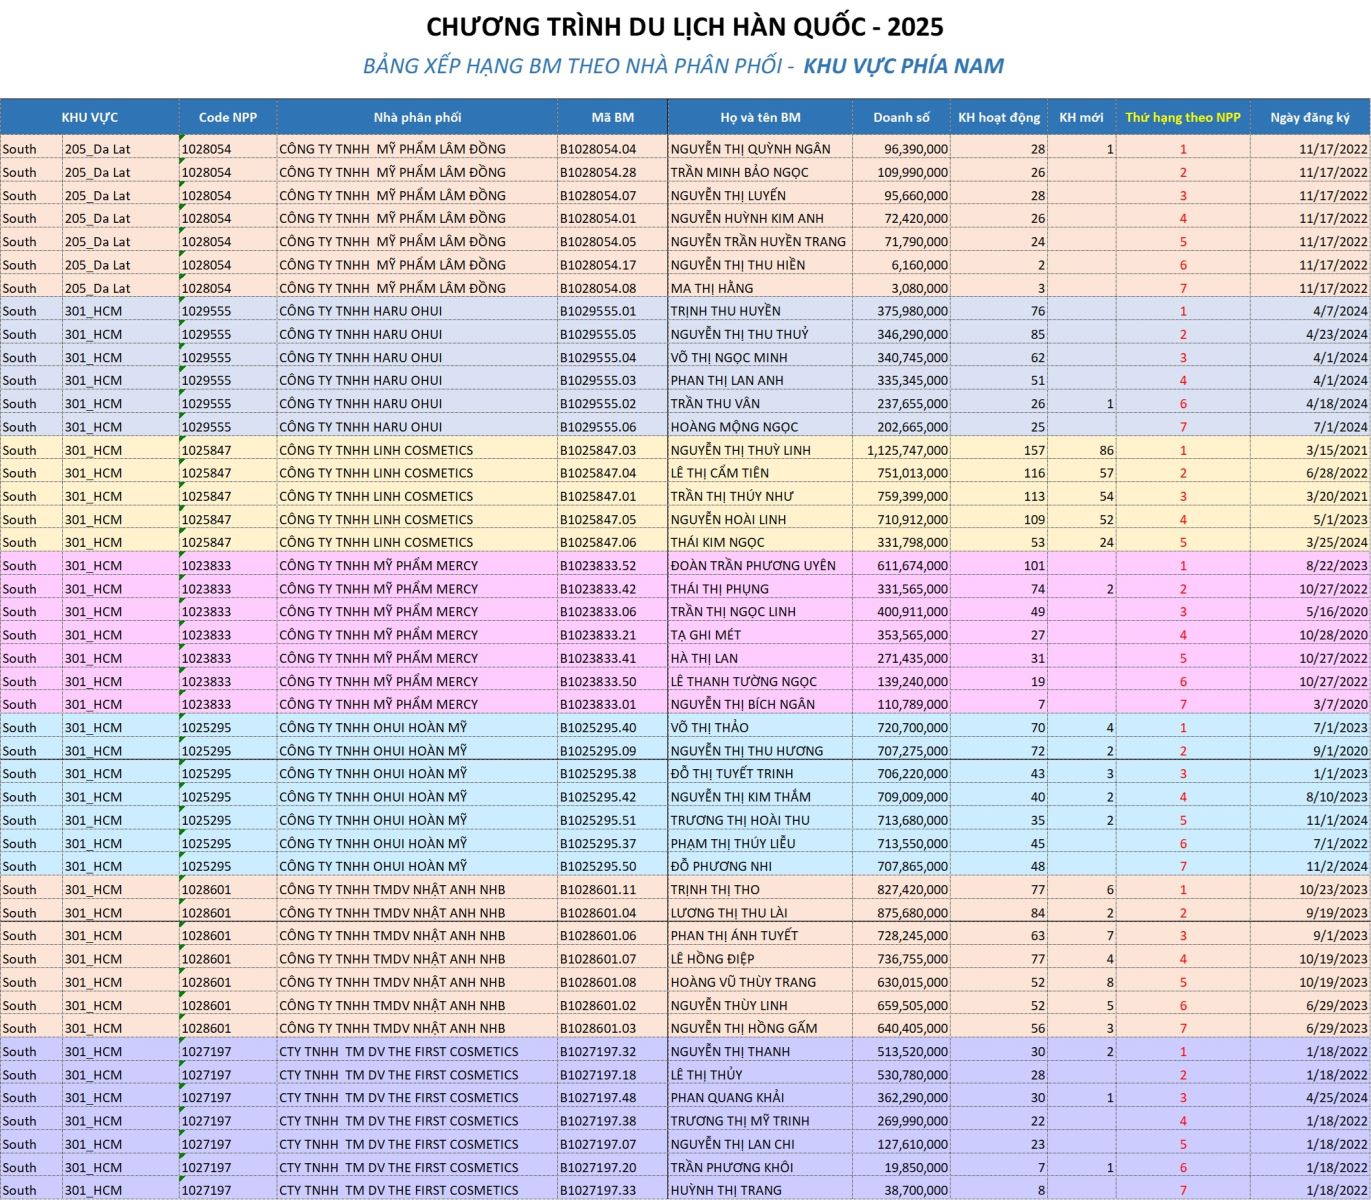Click BM code B1025295.09

(598, 751)
